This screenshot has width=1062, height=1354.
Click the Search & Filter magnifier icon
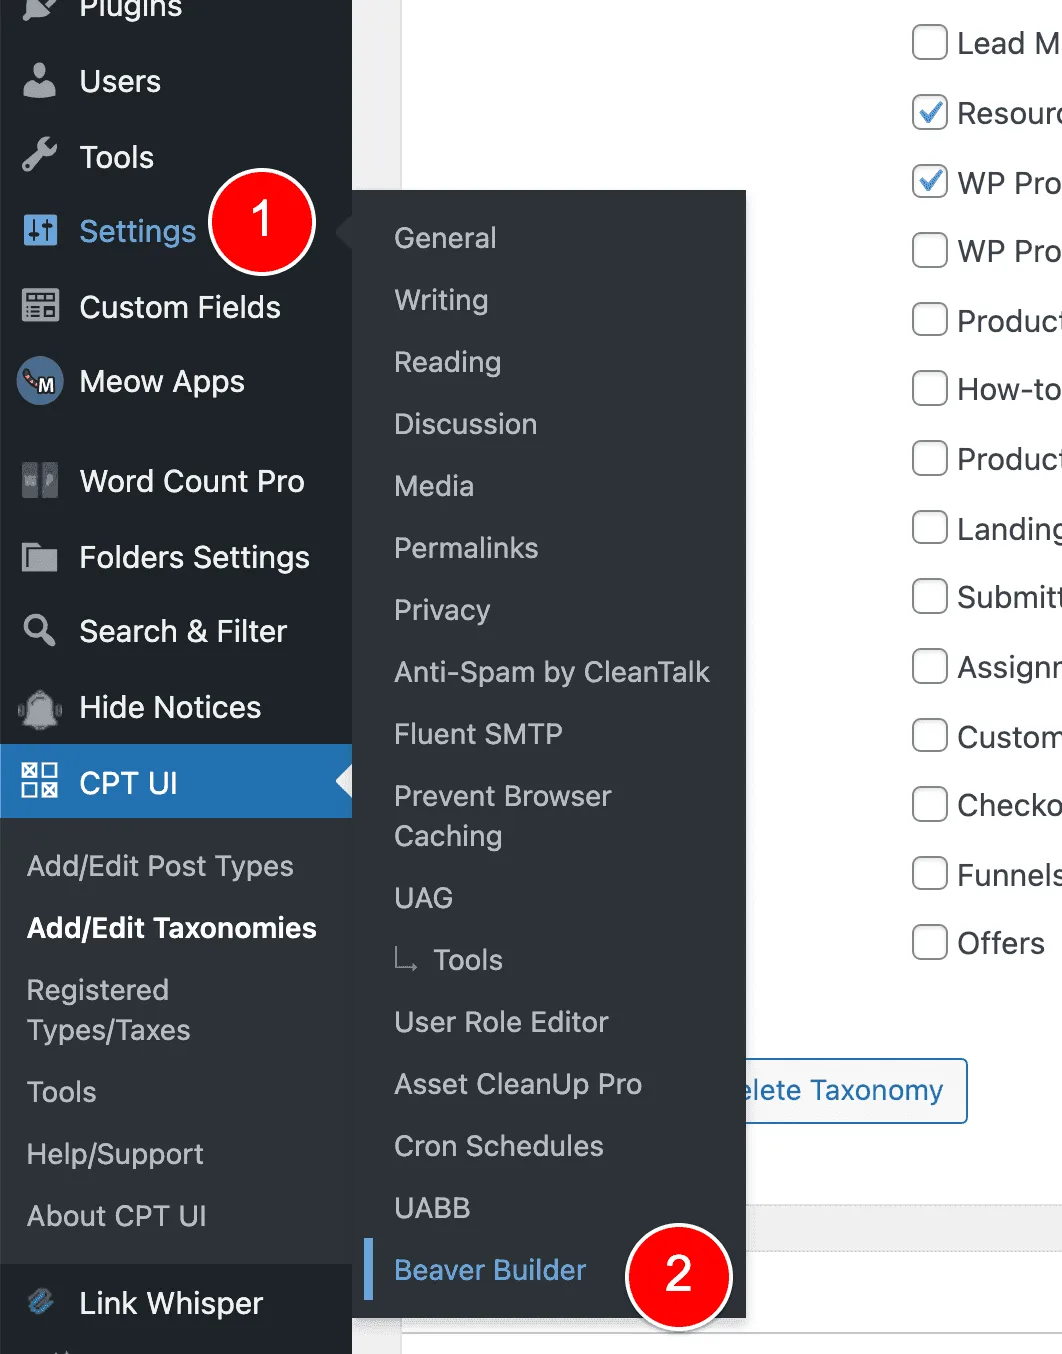[40, 630]
